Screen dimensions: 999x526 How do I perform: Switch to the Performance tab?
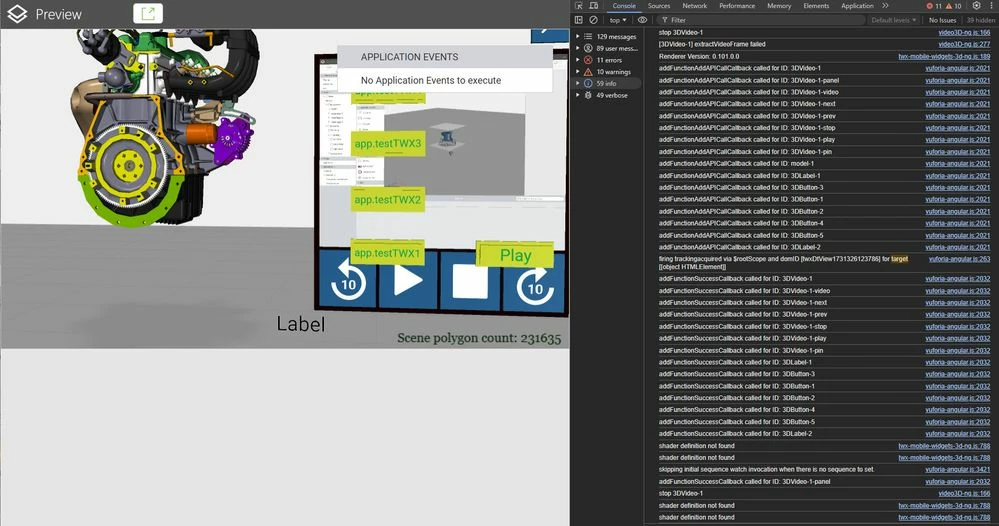737,6
